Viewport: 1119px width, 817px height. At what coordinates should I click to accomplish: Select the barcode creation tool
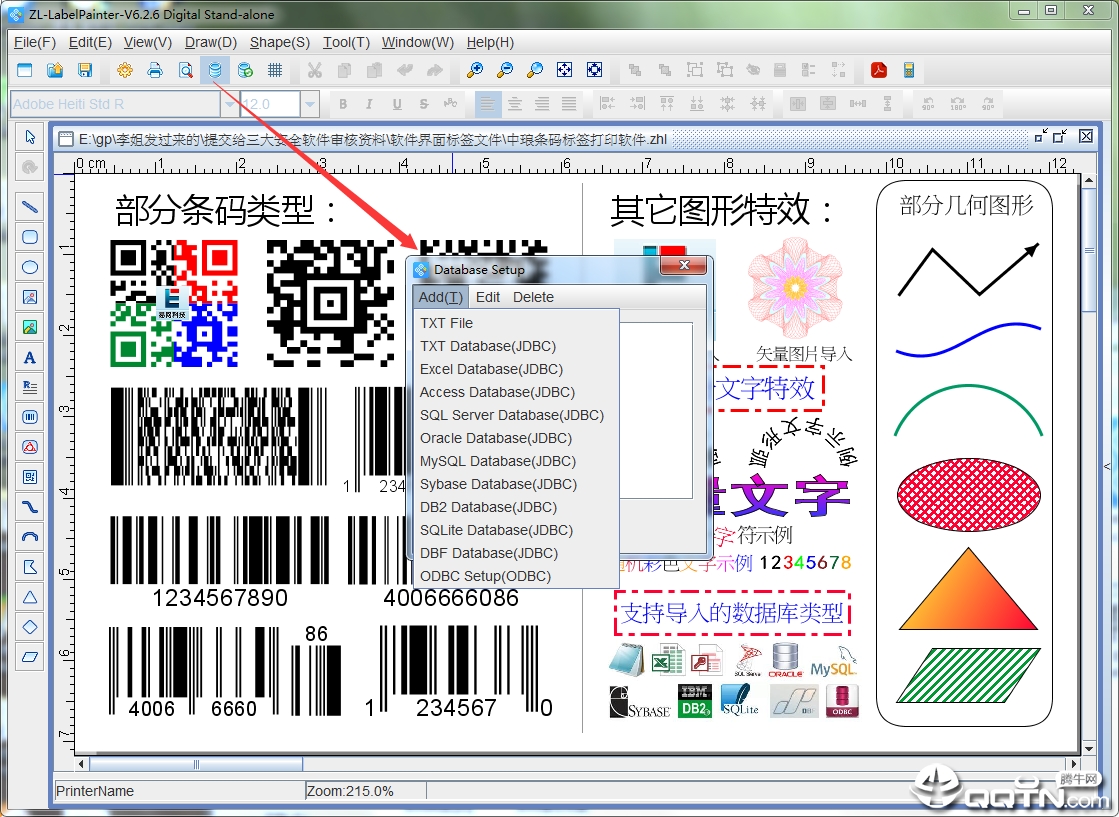point(29,417)
